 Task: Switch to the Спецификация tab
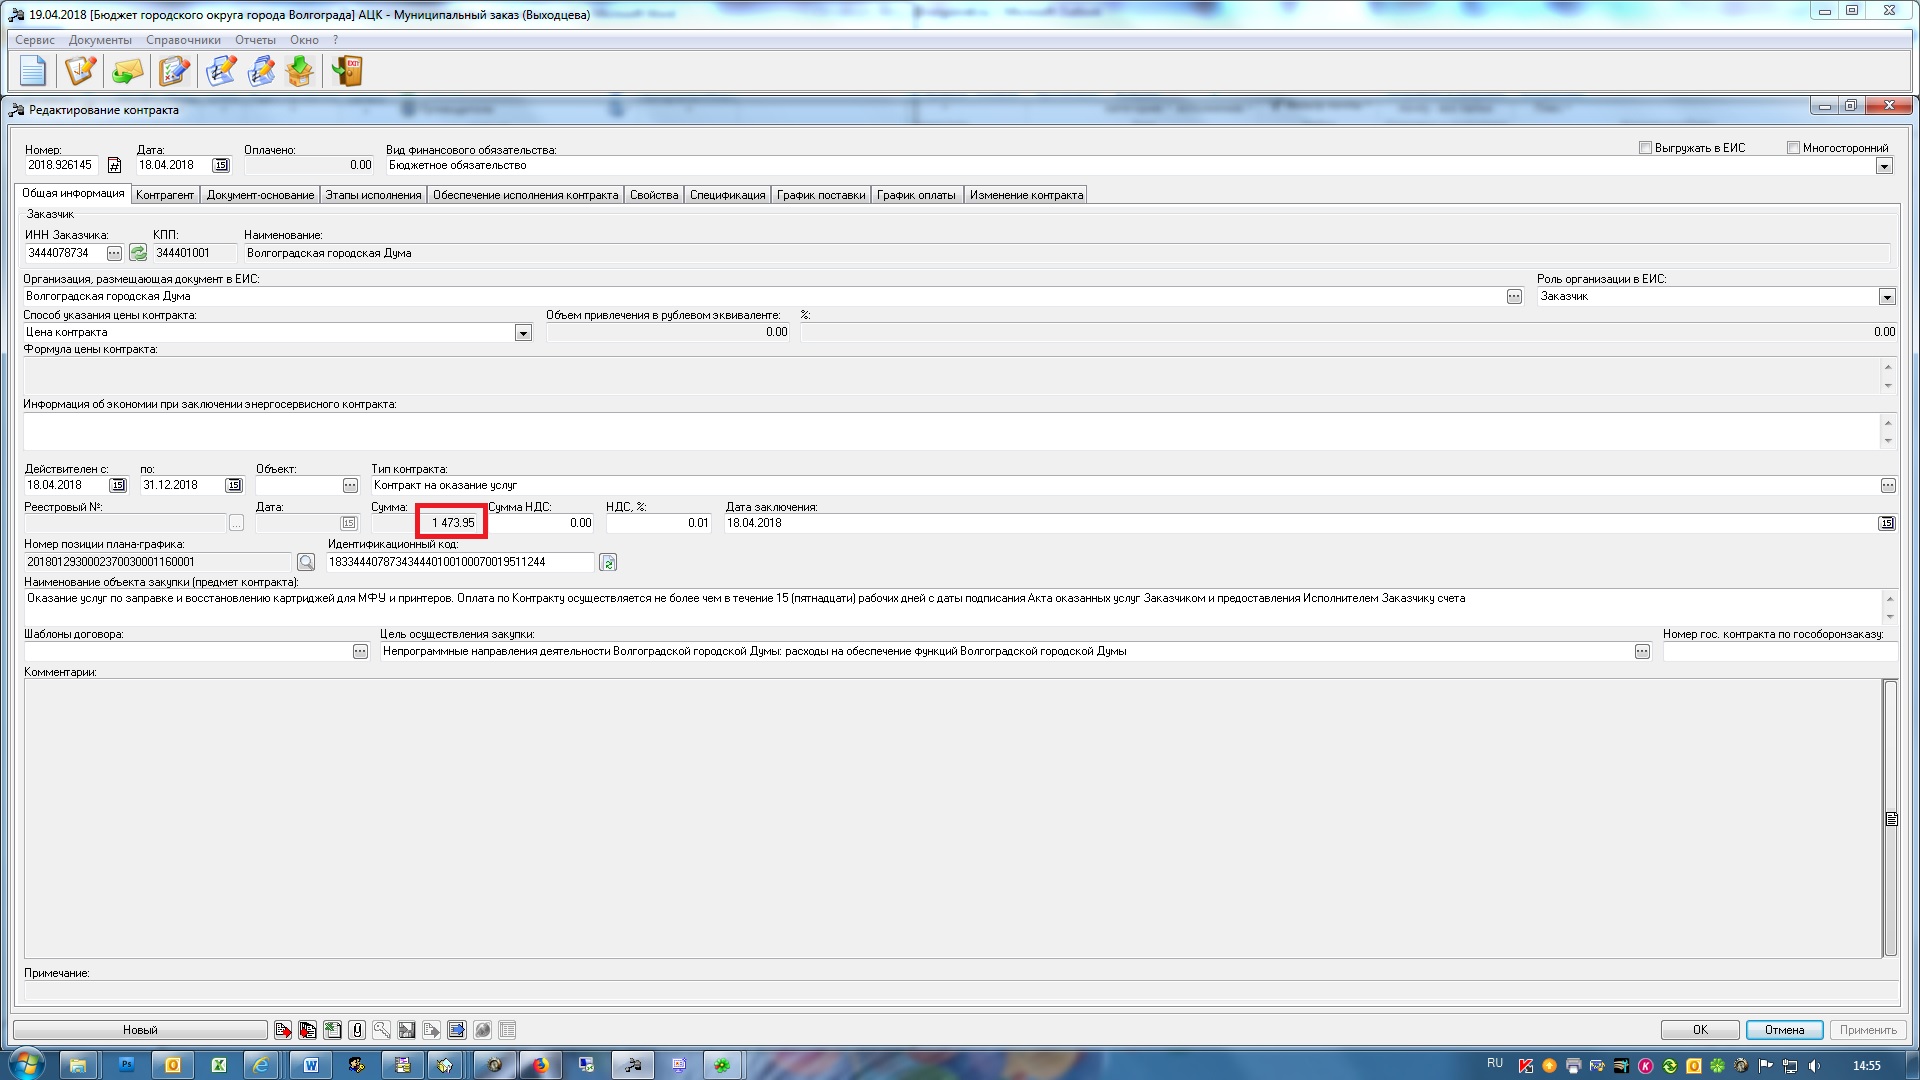727,195
